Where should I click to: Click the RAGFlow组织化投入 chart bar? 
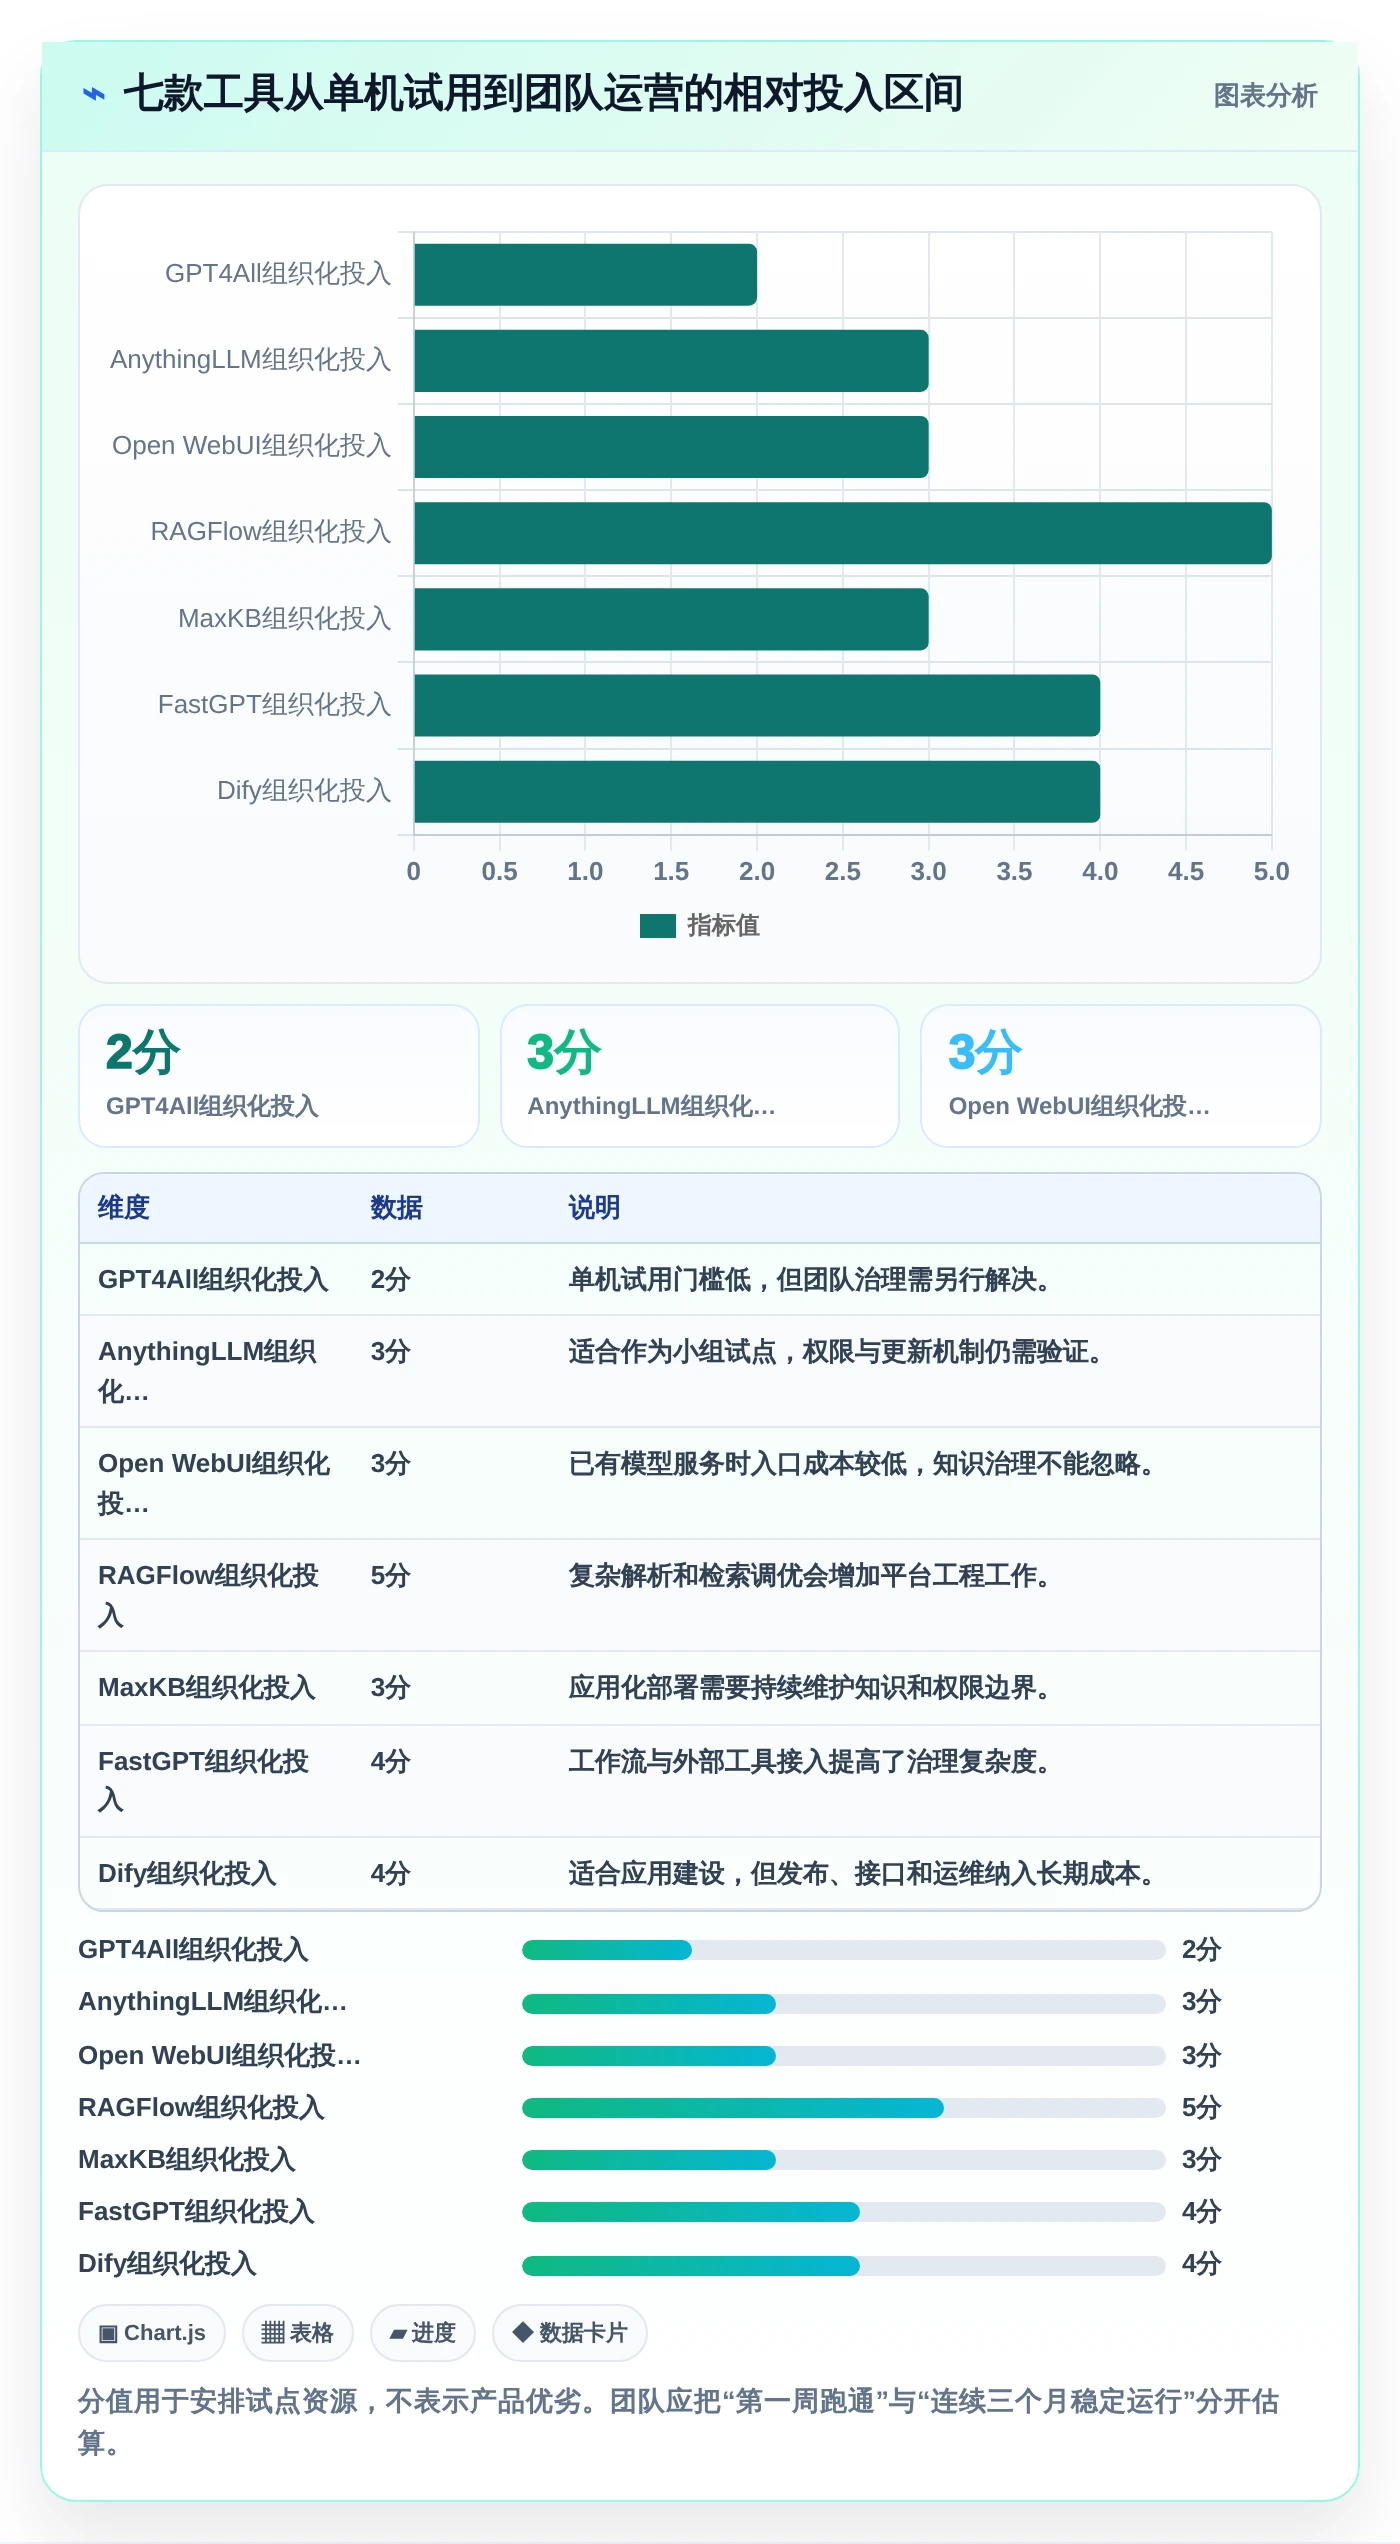(x=843, y=533)
